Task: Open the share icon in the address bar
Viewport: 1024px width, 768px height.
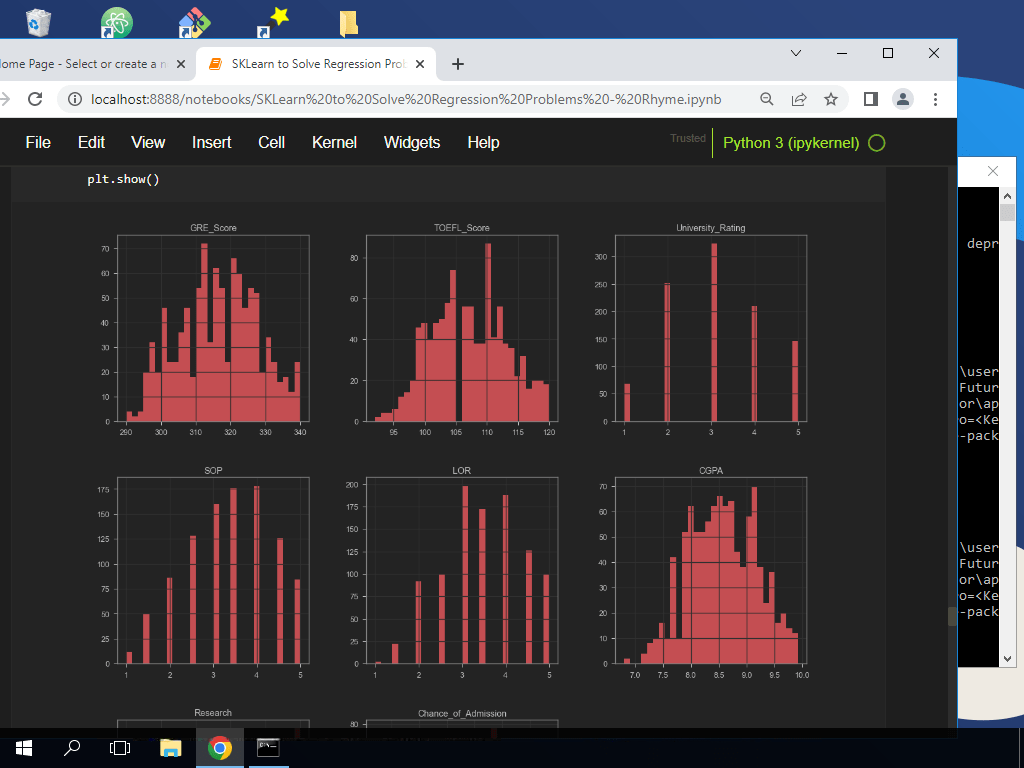Action: 798,99
